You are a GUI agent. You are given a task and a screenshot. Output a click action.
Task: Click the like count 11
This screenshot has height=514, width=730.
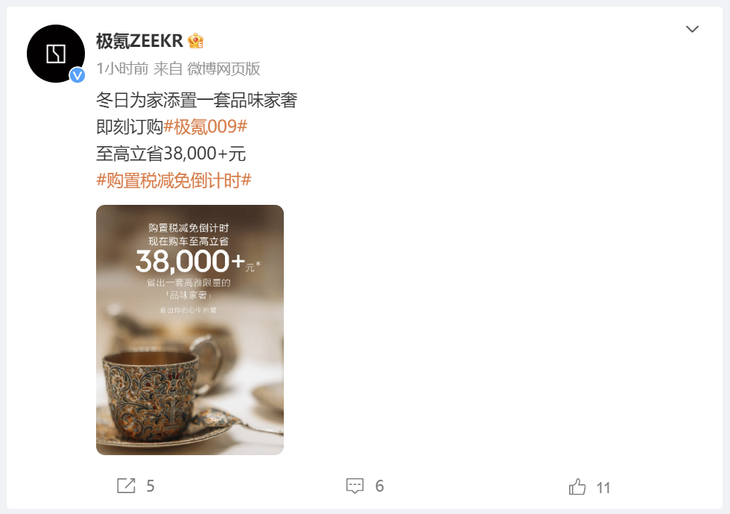[x=603, y=488]
